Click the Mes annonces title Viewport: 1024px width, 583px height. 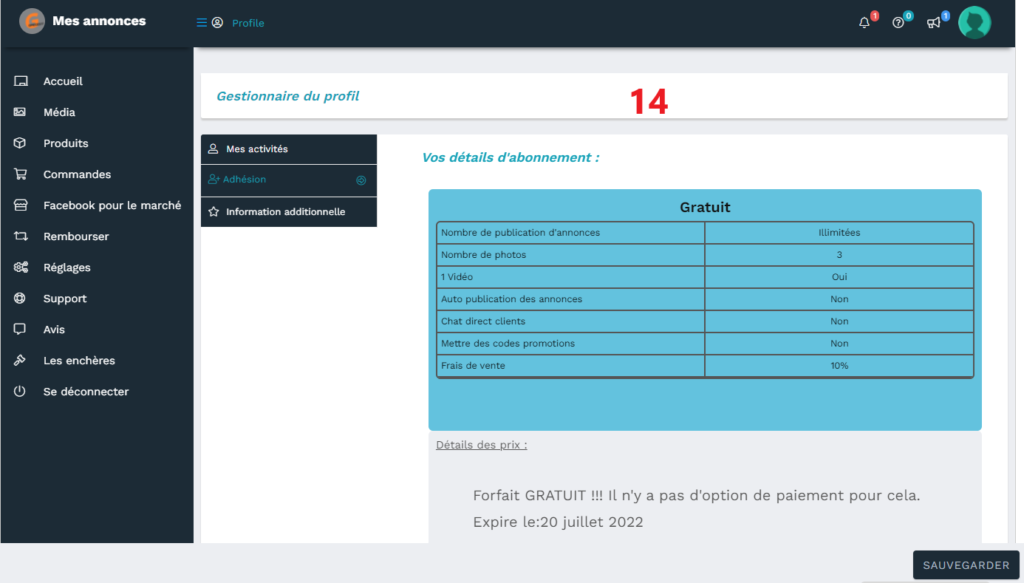point(99,21)
